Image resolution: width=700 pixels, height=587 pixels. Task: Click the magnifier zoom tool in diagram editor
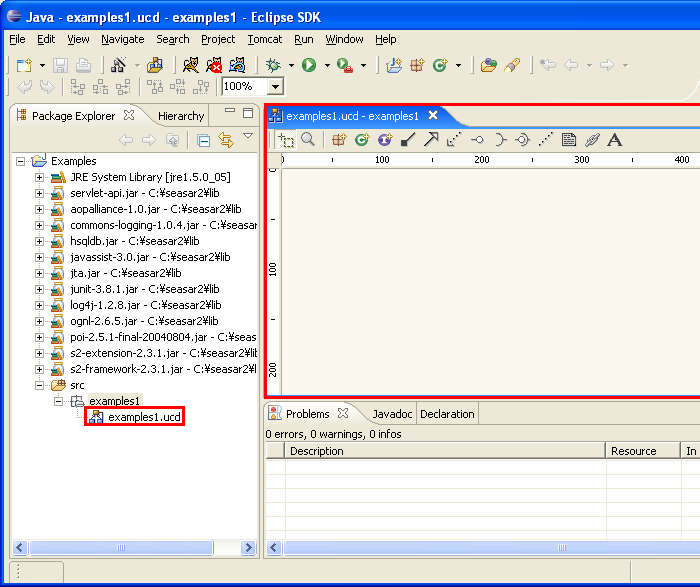[308, 140]
